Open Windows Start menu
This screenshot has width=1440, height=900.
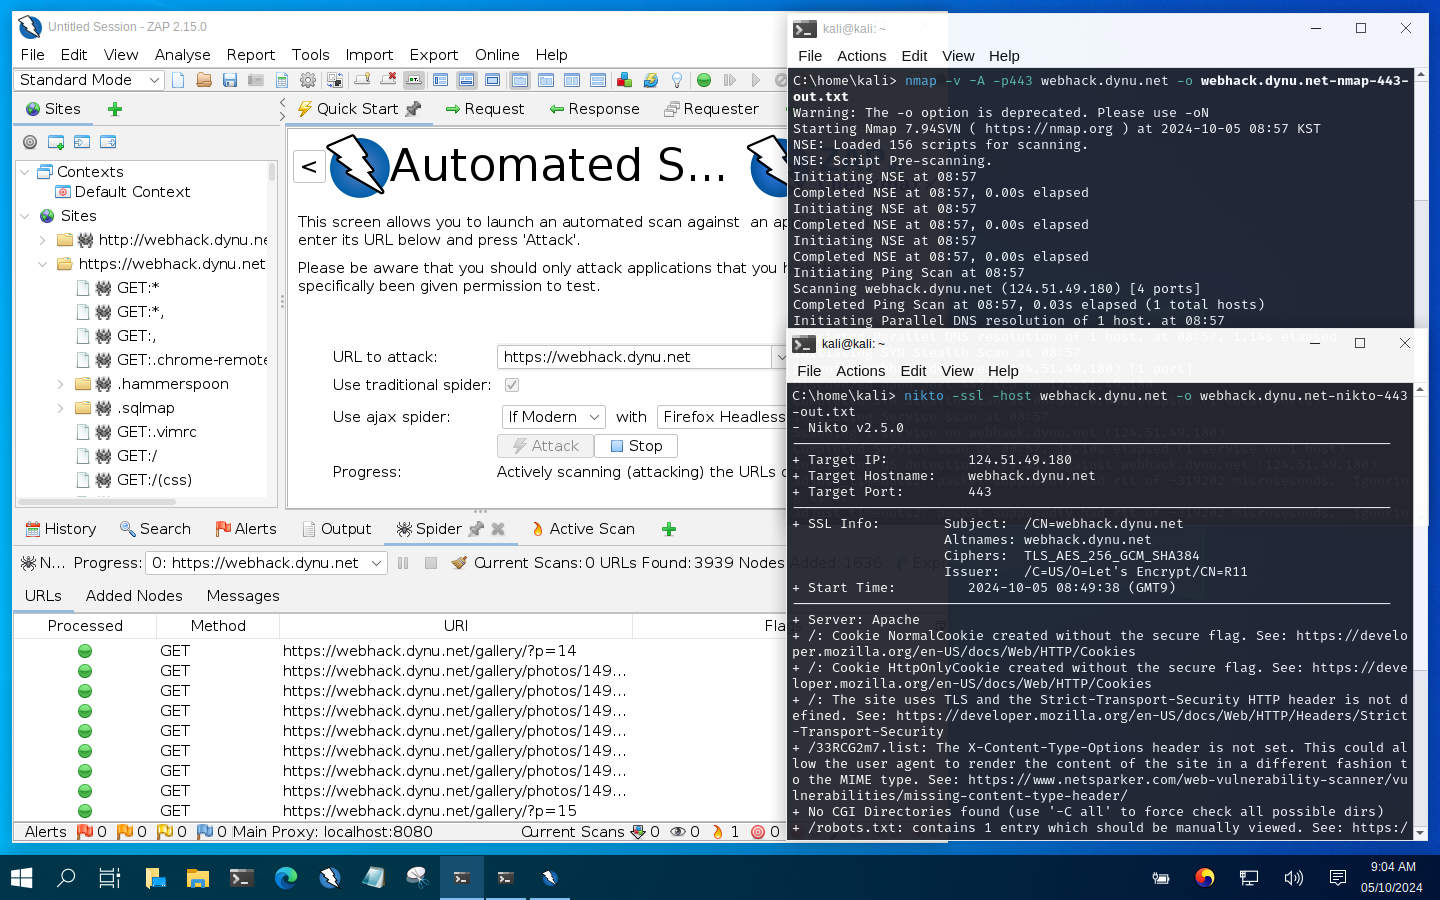(x=21, y=878)
